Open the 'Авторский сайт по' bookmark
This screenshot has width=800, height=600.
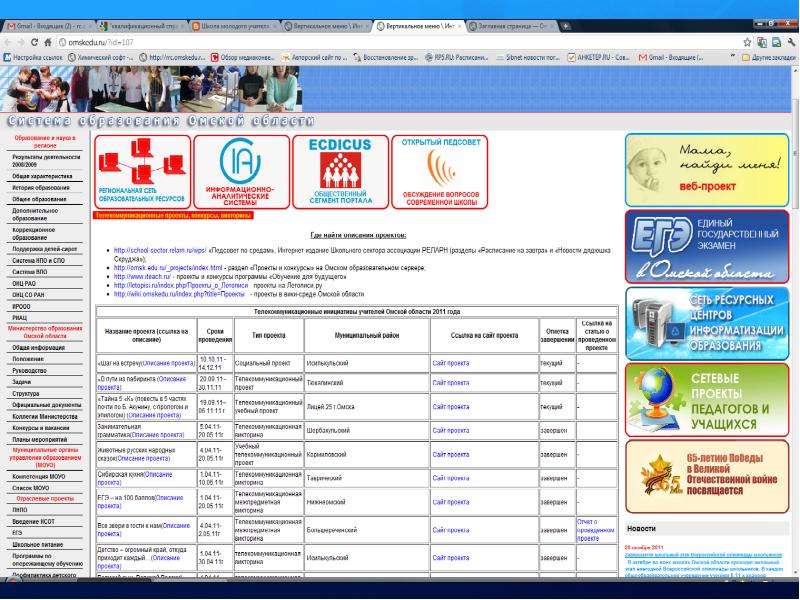[x=315, y=58]
